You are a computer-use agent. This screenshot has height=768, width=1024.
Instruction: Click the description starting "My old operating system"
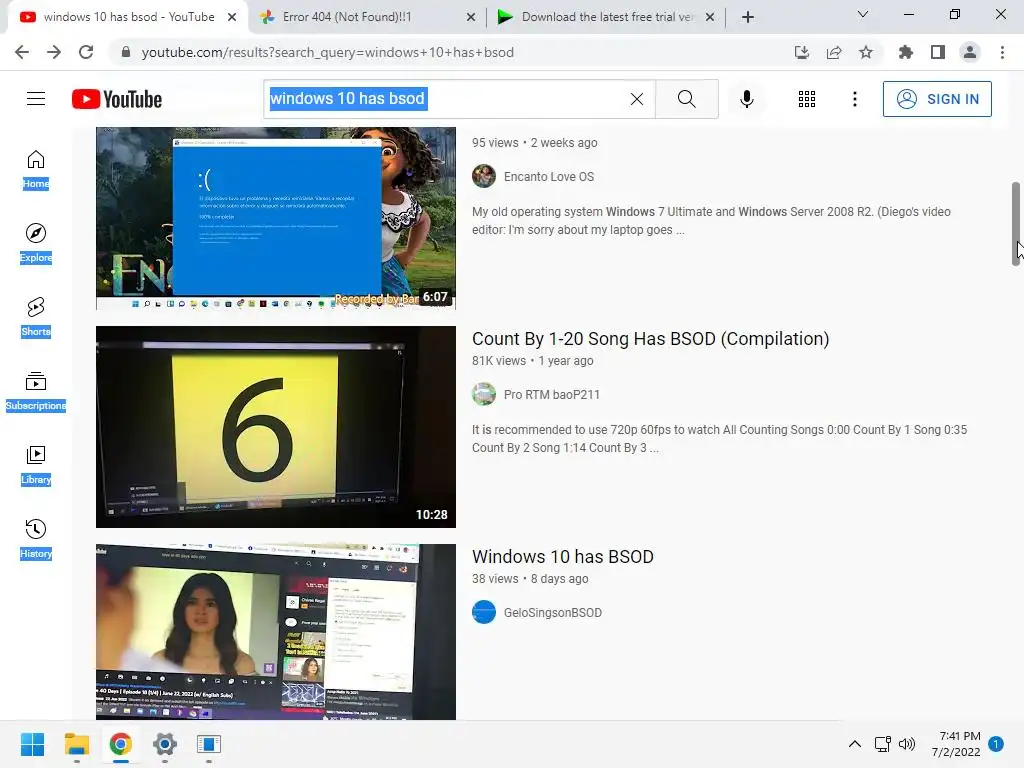[711, 221]
